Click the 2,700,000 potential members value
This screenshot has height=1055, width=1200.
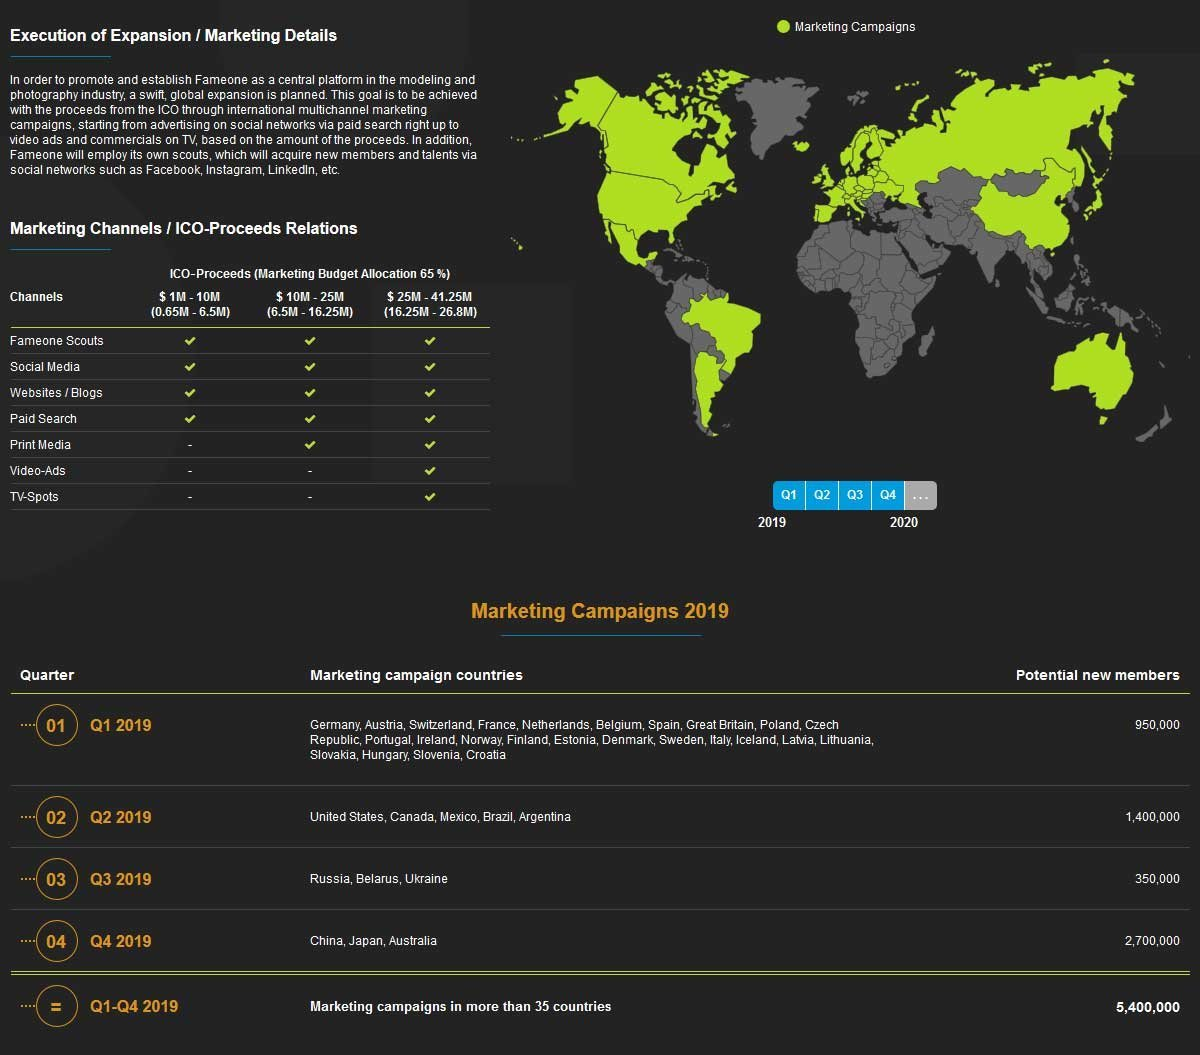point(1152,941)
